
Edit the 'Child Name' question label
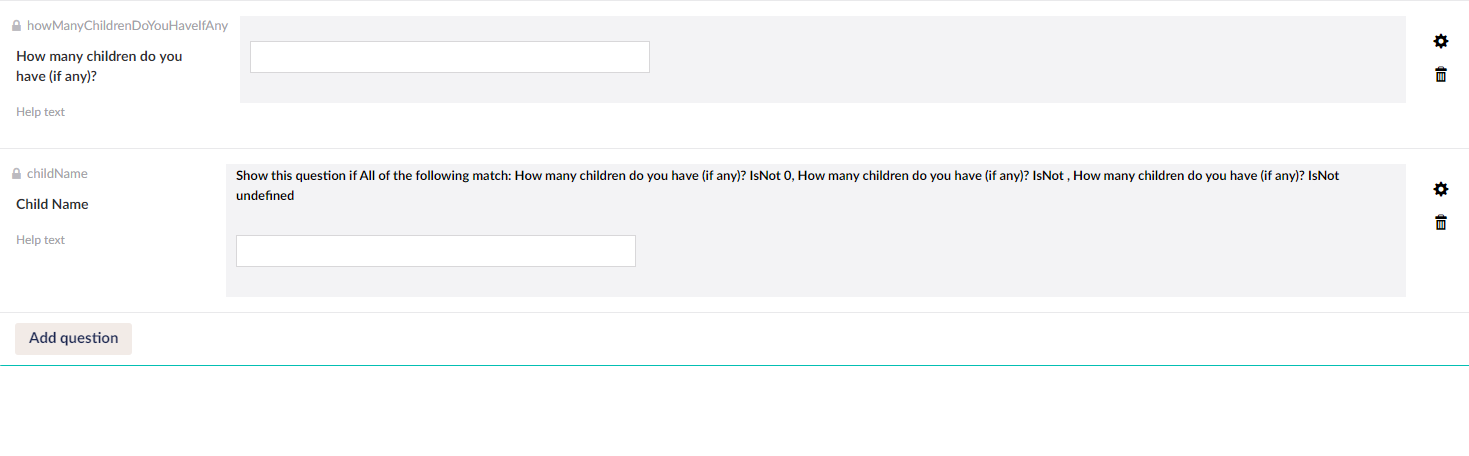click(x=52, y=204)
